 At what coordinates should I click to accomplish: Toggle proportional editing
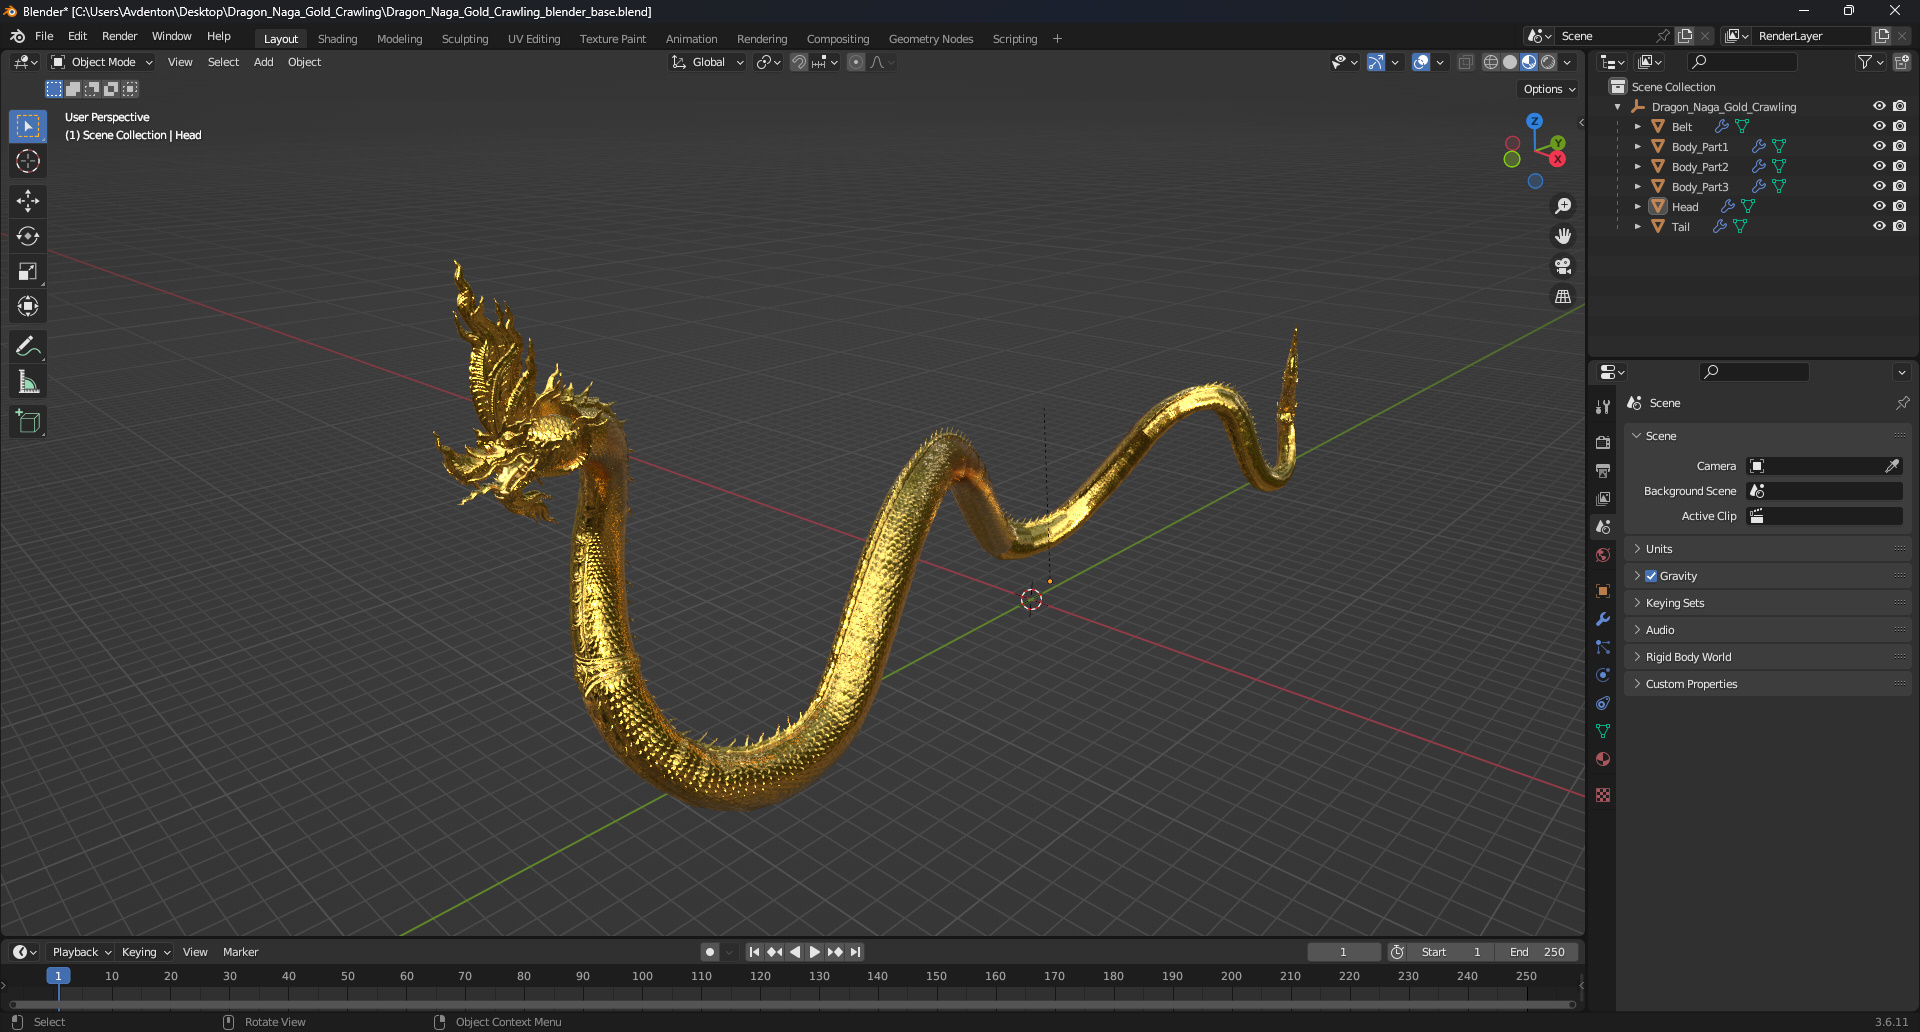856,62
